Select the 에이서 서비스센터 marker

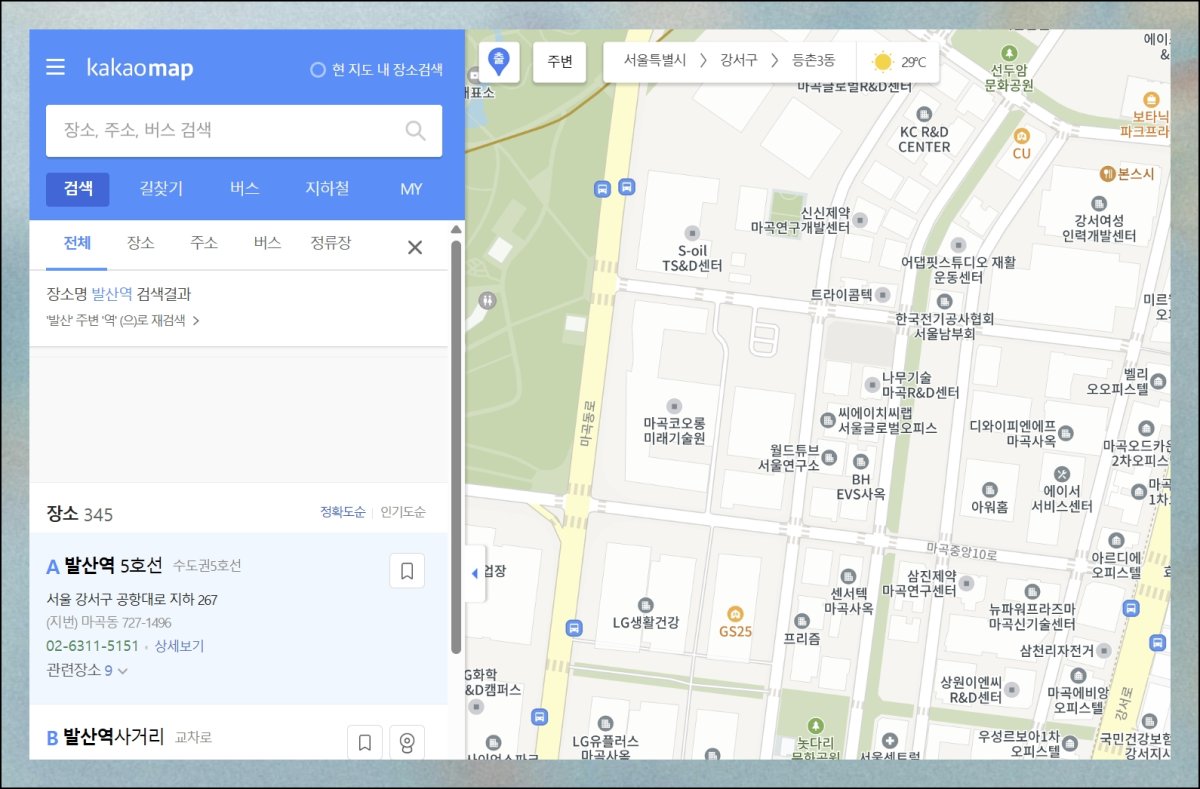pyautogui.click(x=1062, y=473)
